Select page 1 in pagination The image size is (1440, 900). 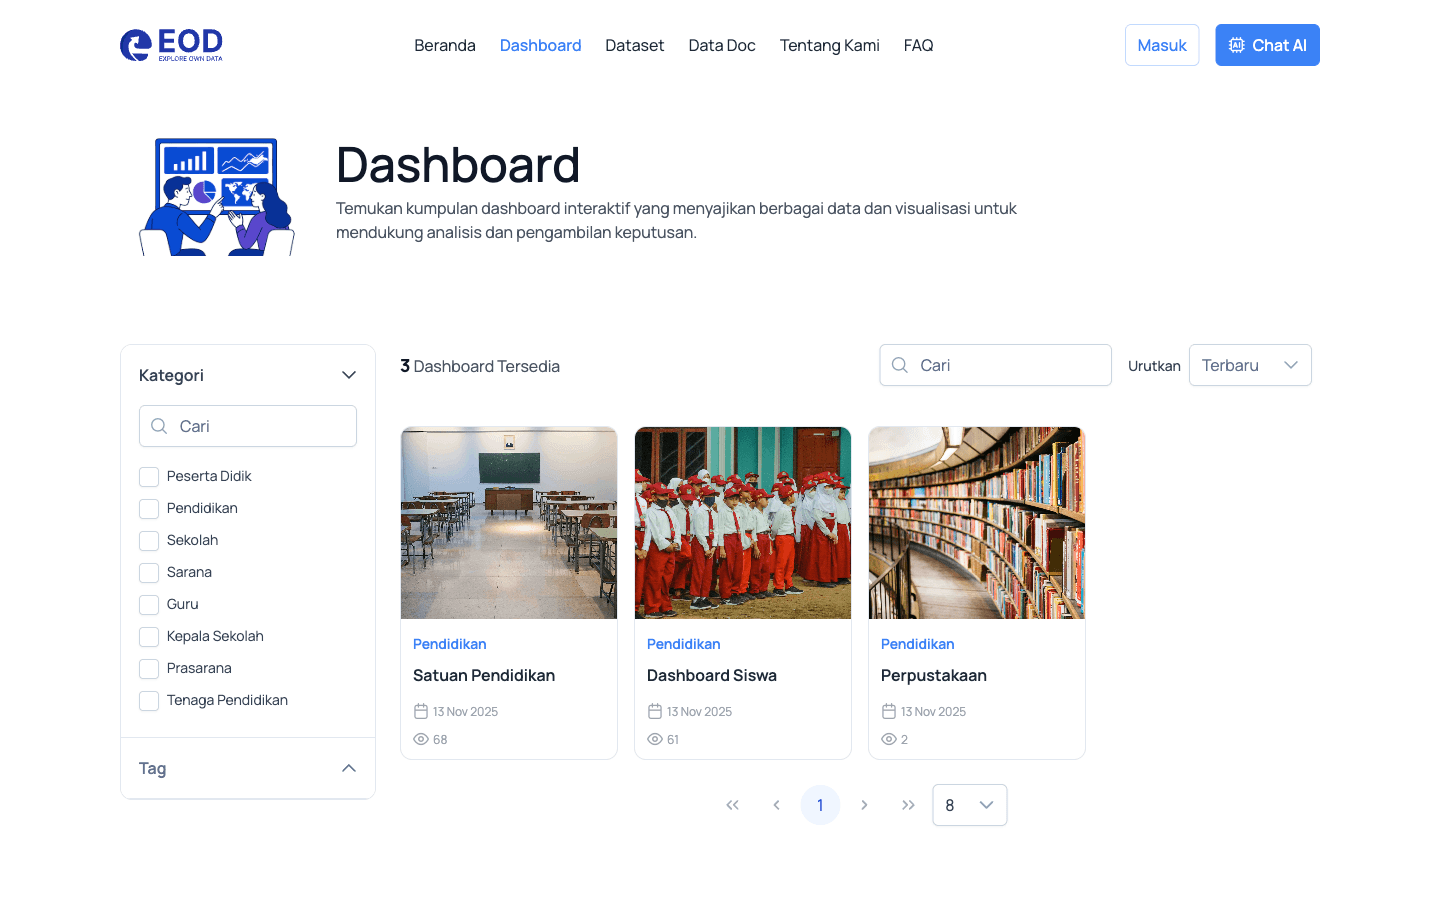tap(821, 805)
